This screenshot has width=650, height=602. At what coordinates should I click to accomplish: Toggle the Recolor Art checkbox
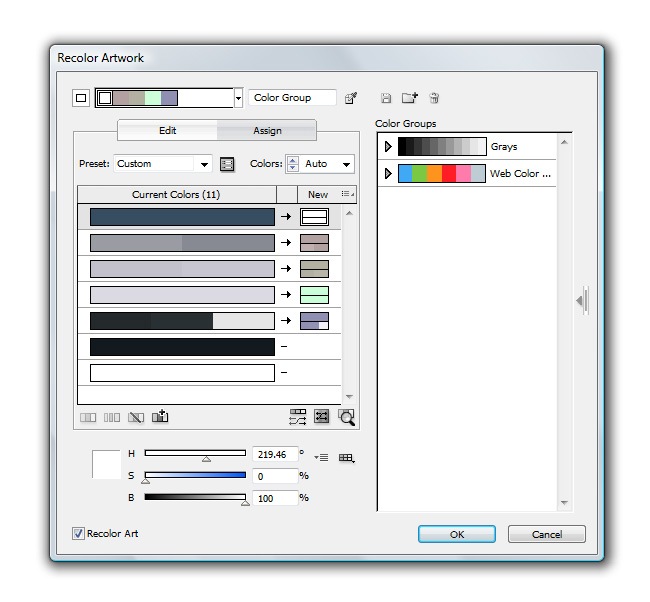pos(79,534)
